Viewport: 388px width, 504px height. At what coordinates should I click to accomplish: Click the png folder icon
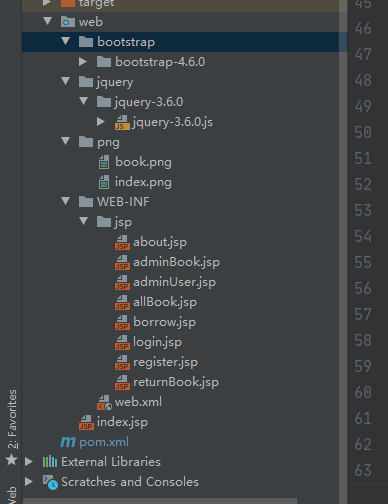(x=86, y=142)
